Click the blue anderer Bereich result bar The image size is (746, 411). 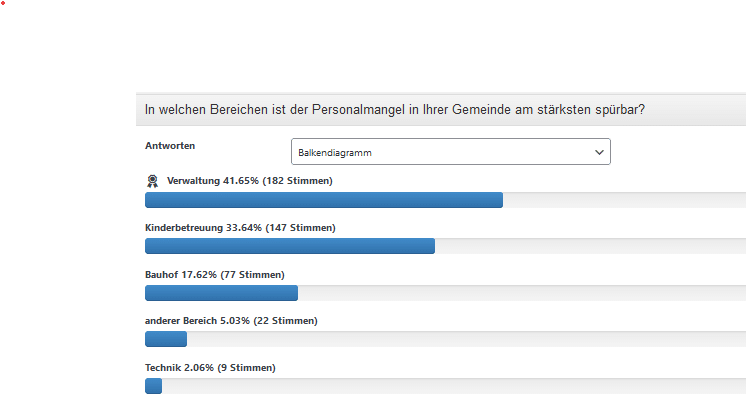pos(166,339)
